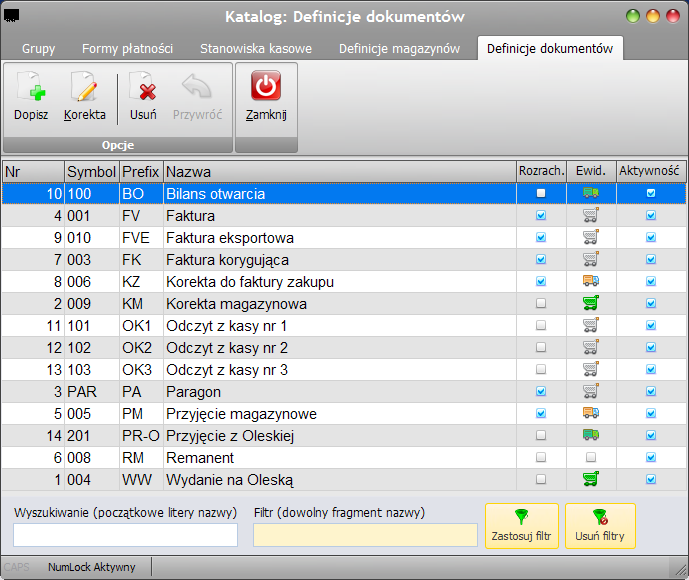This screenshot has width=689, height=580.
Task: Click the Symbol column header
Action: 92,171
